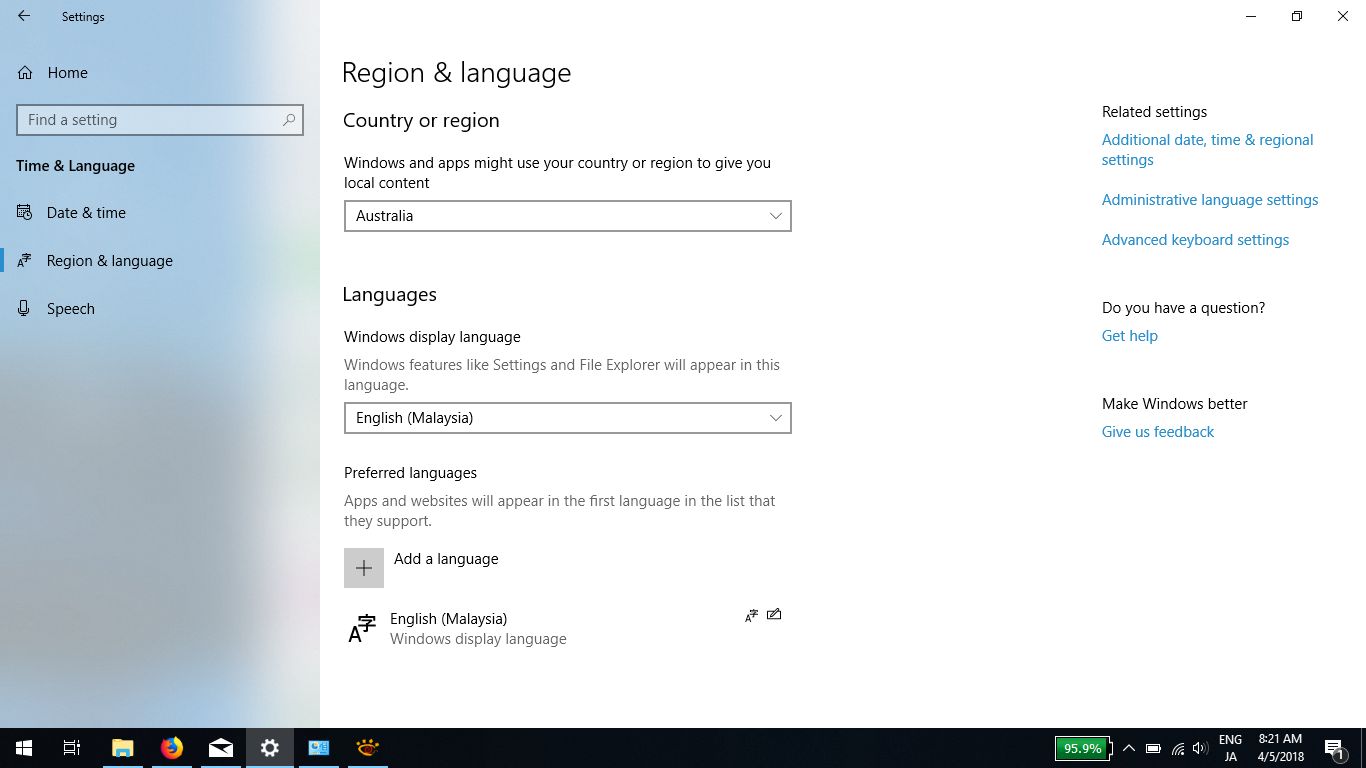Screen dimensions: 1366x768
Task: Open the Start menu
Action: click(22, 747)
